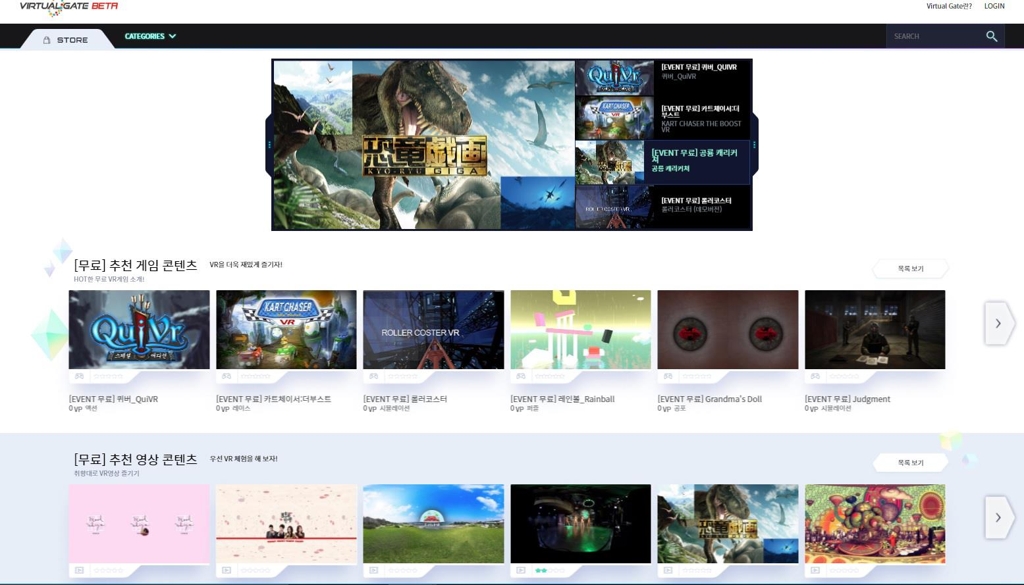The width and height of the screenshot is (1024, 585).
Task: Select the STORE tab
Action: [66, 40]
